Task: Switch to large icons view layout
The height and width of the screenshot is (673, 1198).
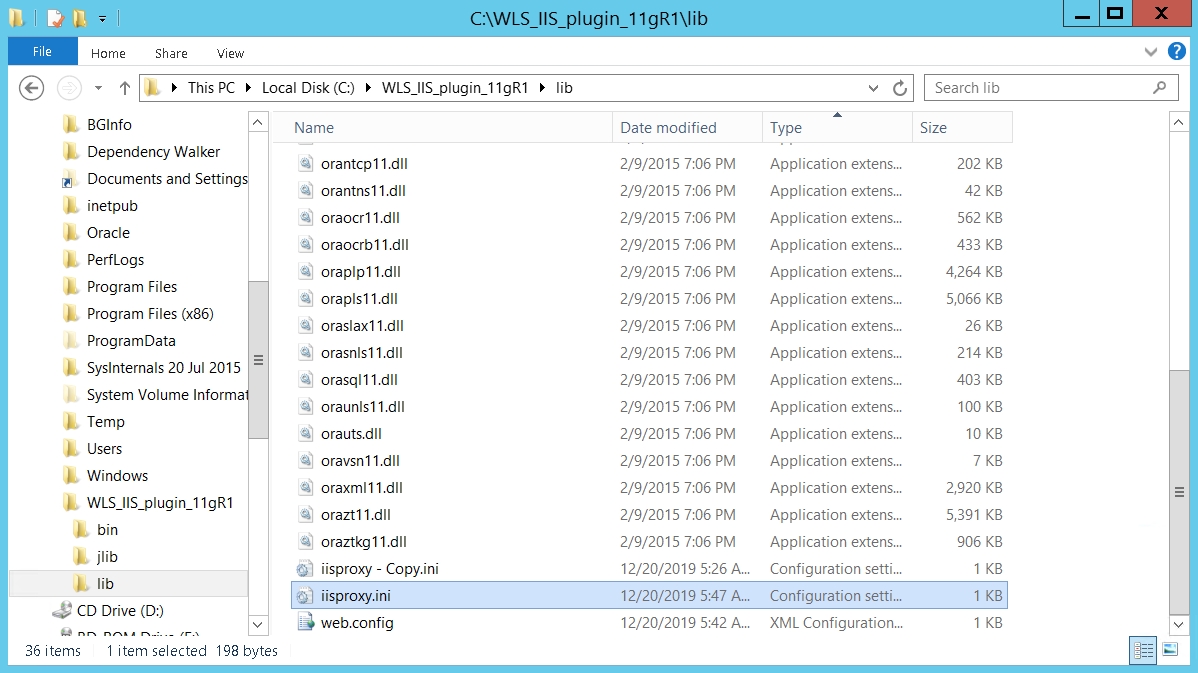Action: point(1169,650)
